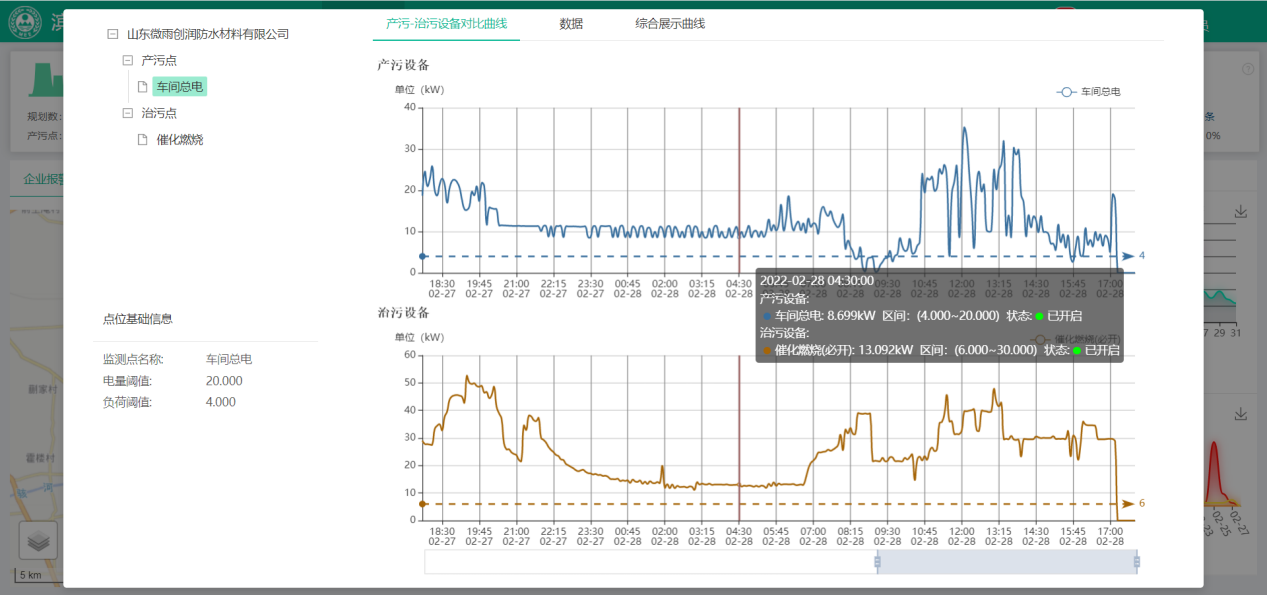Collapse the 产污点 tree branch
Image resolution: width=1267 pixels, height=595 pixels.
(x=127, y=61)
